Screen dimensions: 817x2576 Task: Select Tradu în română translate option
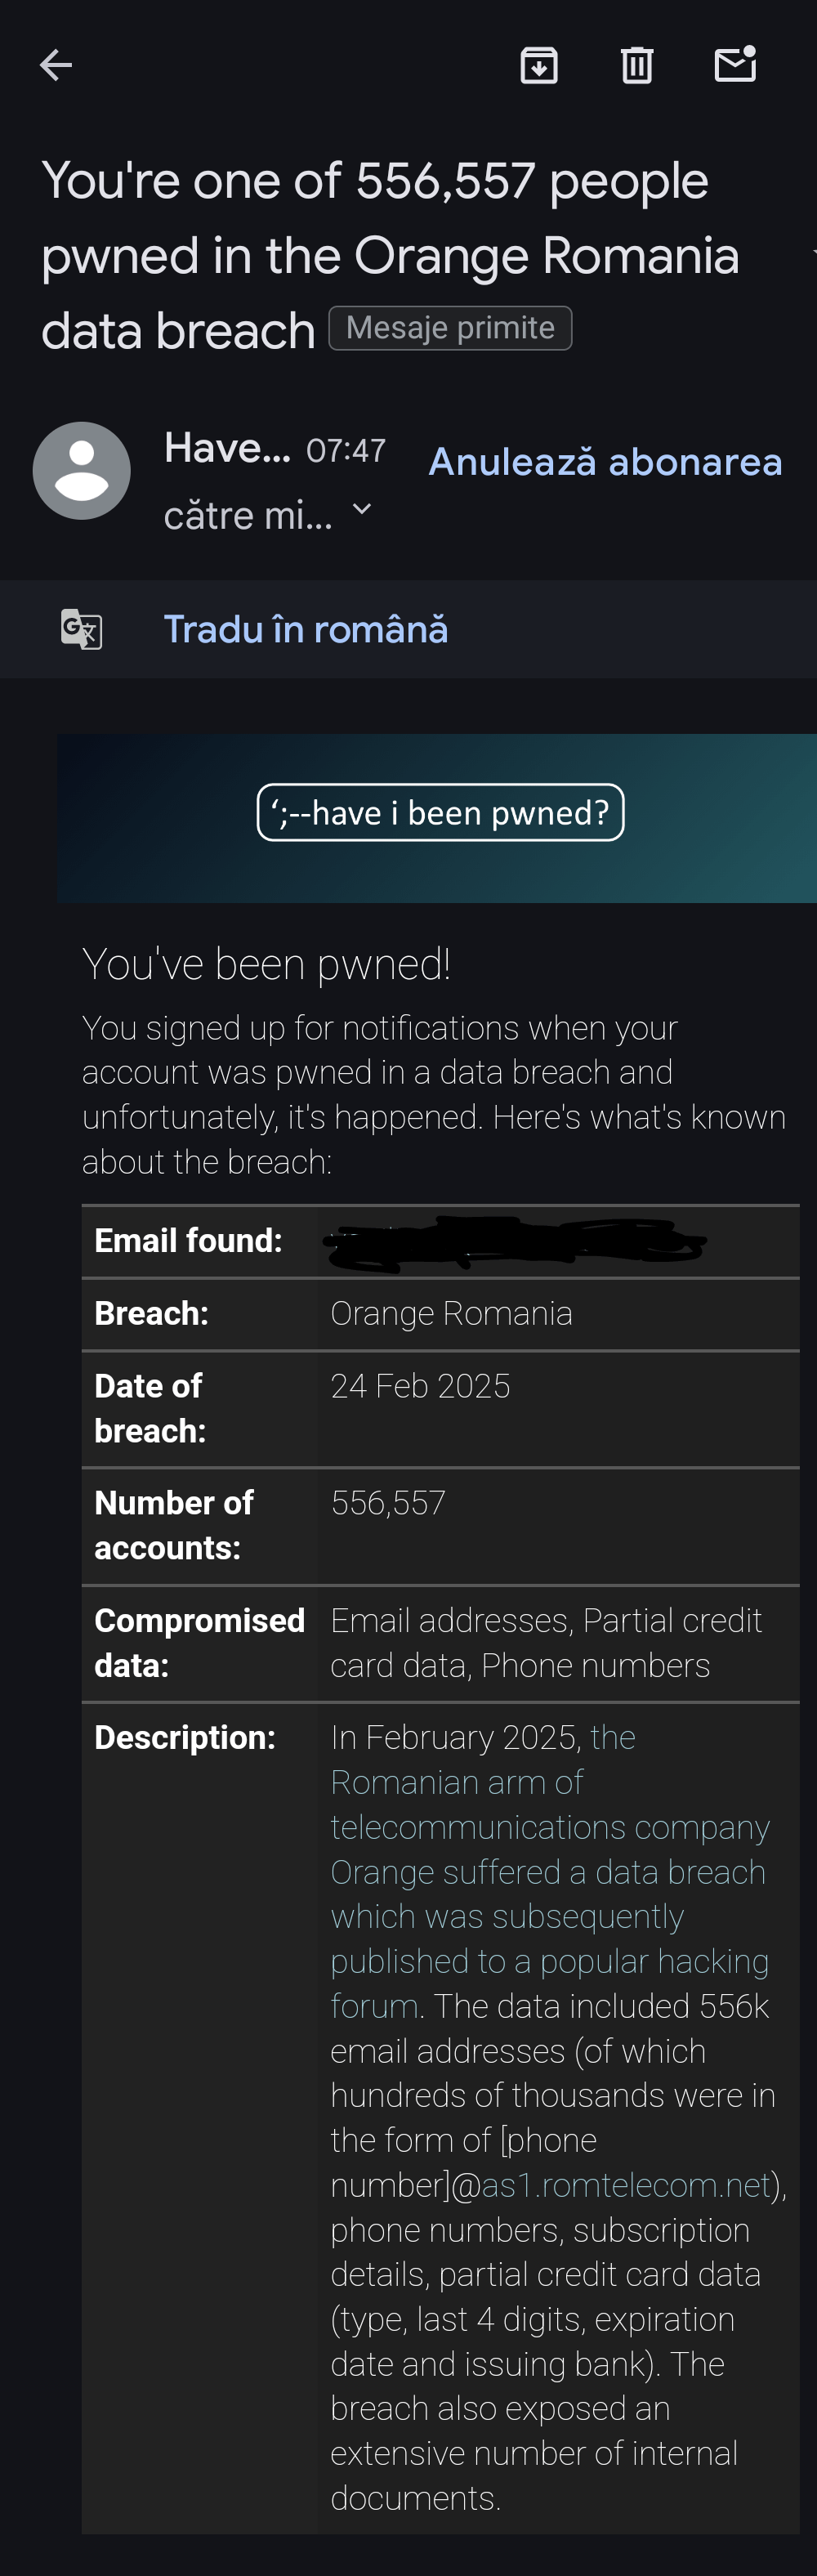coord(306,630)
